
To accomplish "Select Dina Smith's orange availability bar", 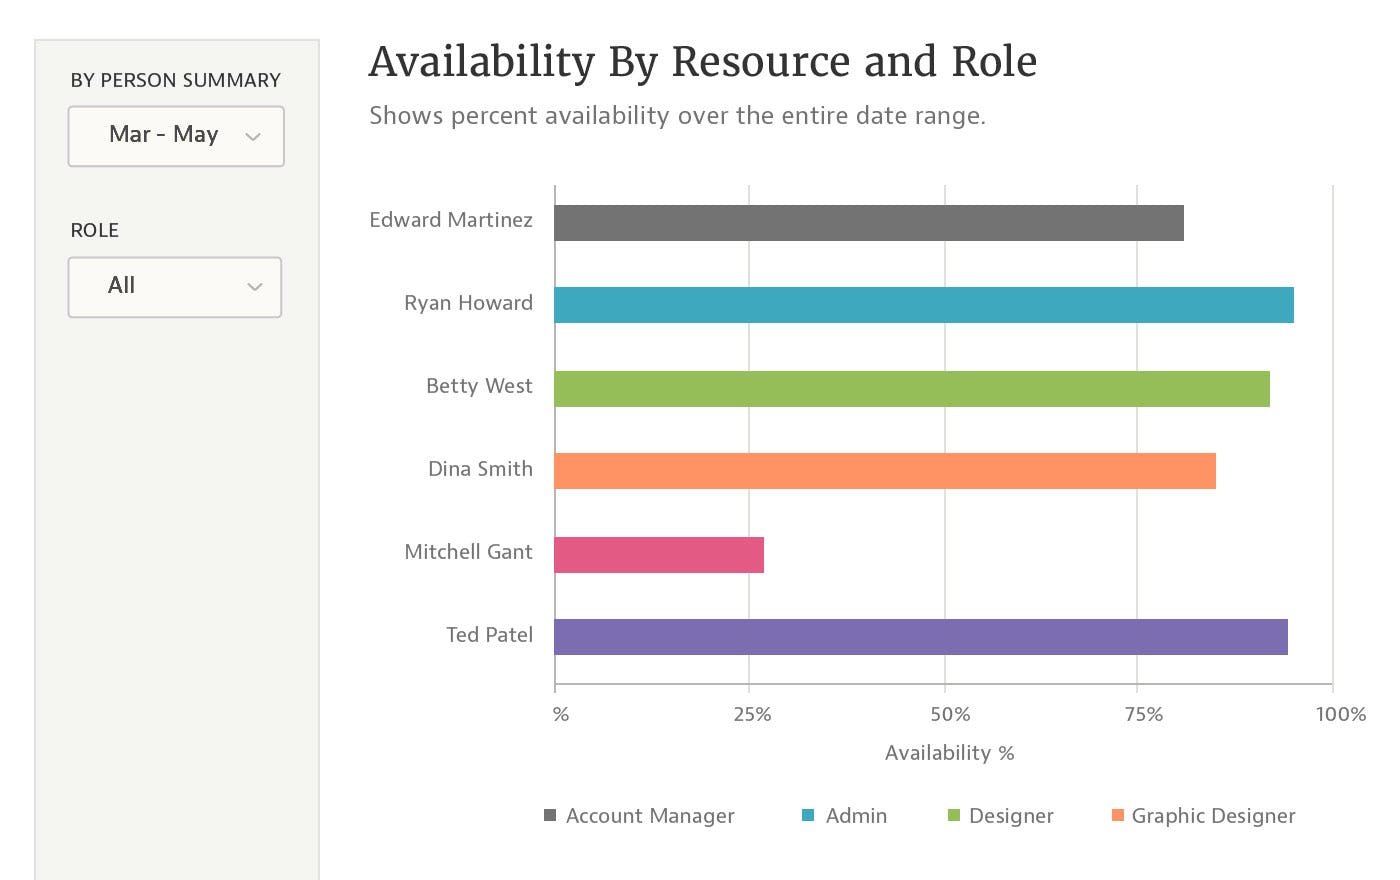I will 884,471.
